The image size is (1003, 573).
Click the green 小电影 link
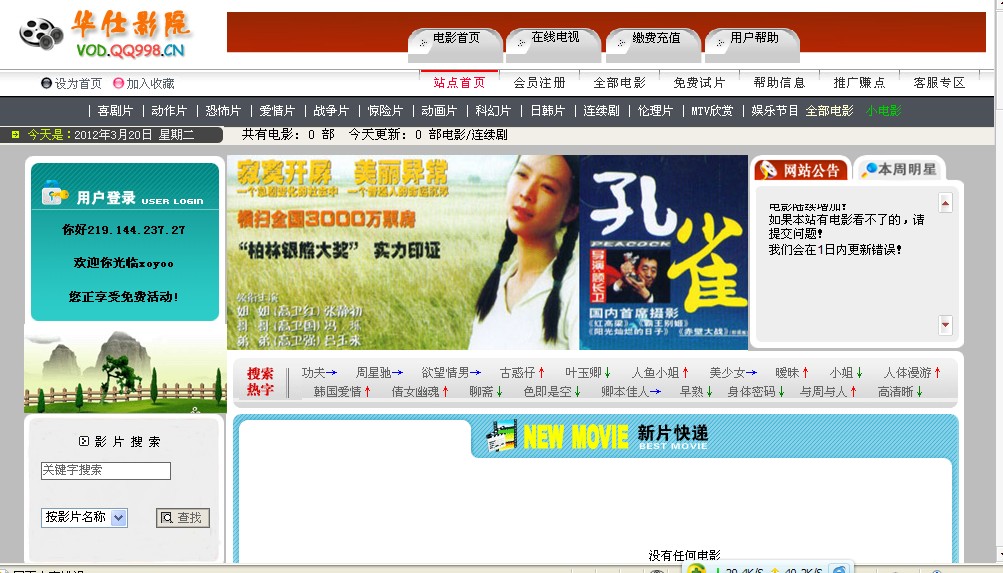click(x=883, y=111)
